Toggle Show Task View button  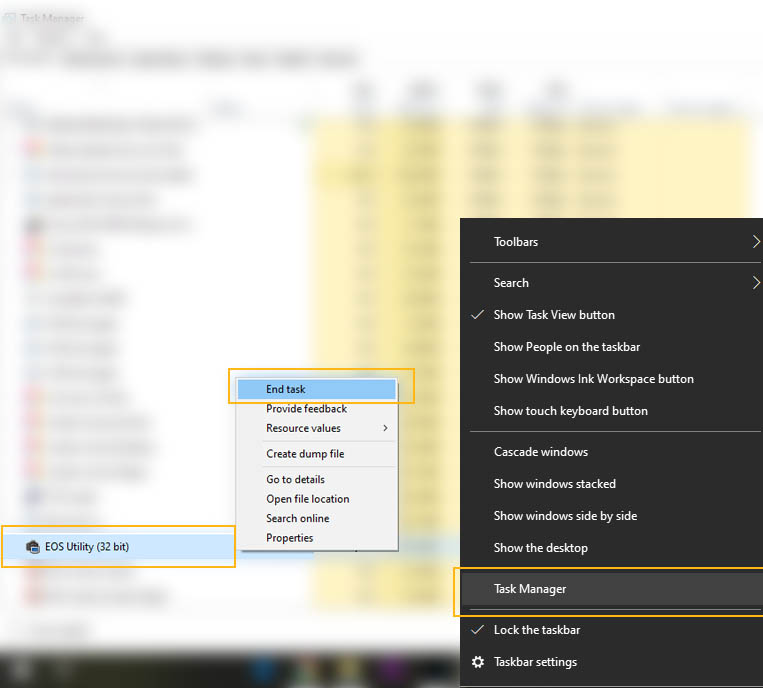[x=612, y=315]
